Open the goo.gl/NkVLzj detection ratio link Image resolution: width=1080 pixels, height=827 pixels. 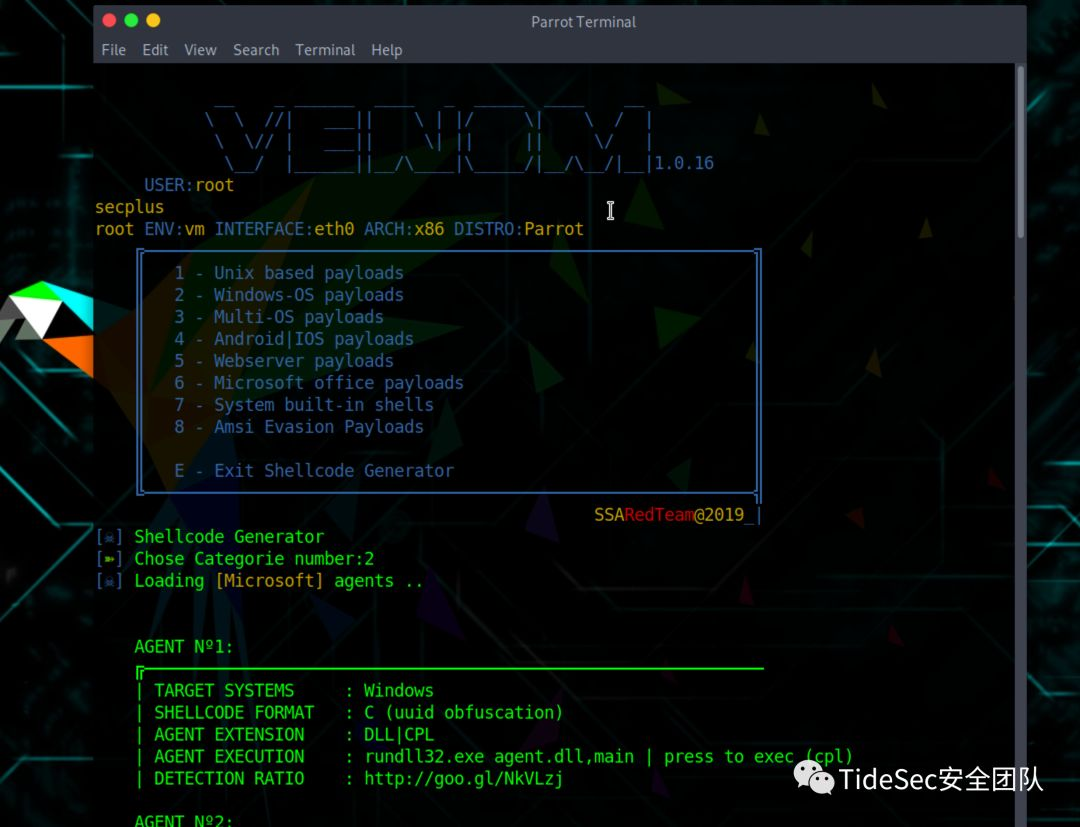[464, 779]
